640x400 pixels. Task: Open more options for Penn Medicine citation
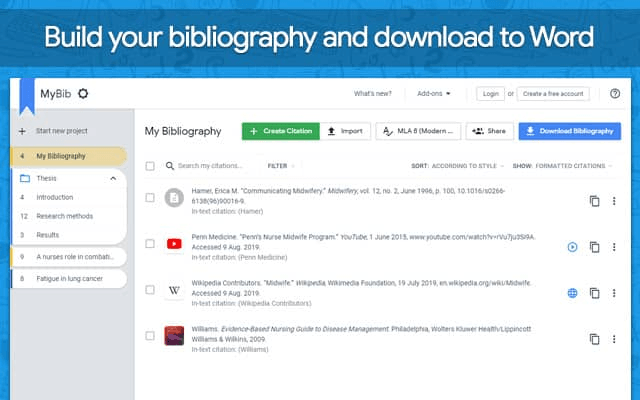(x=614, y=247)
